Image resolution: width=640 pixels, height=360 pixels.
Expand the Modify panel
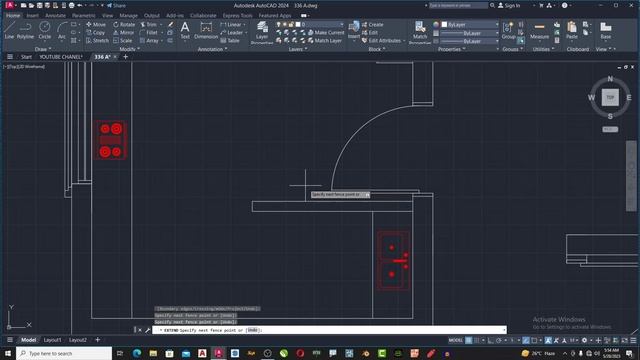(129, 49)
